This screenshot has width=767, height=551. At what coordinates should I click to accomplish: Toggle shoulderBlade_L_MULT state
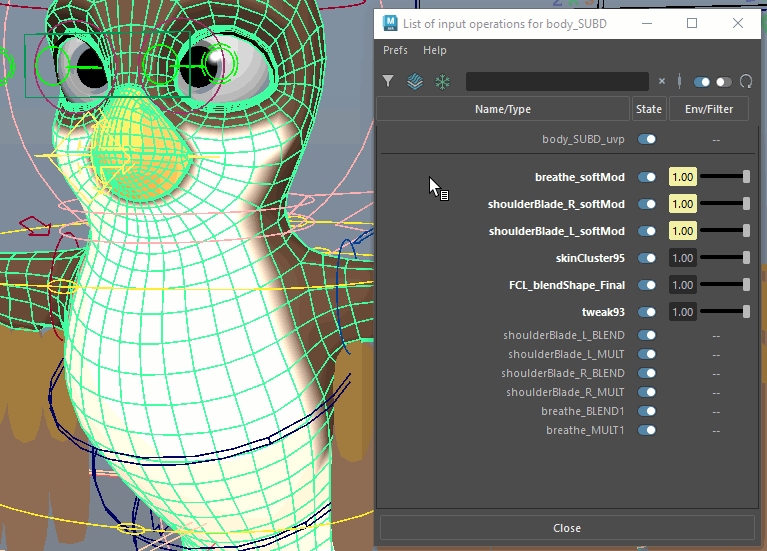pos(647,354)
